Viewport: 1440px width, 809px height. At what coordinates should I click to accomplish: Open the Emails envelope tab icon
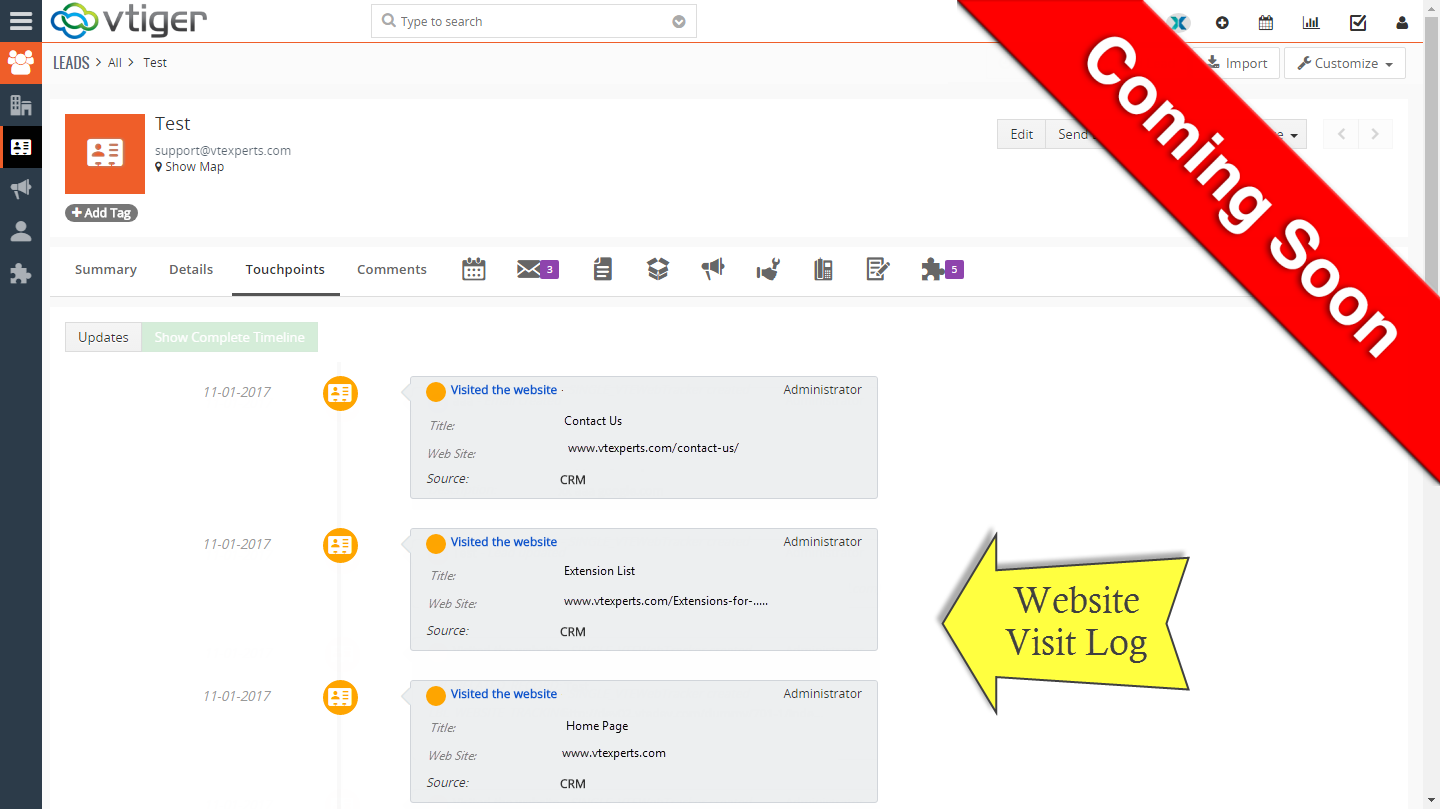click(537, 269)
